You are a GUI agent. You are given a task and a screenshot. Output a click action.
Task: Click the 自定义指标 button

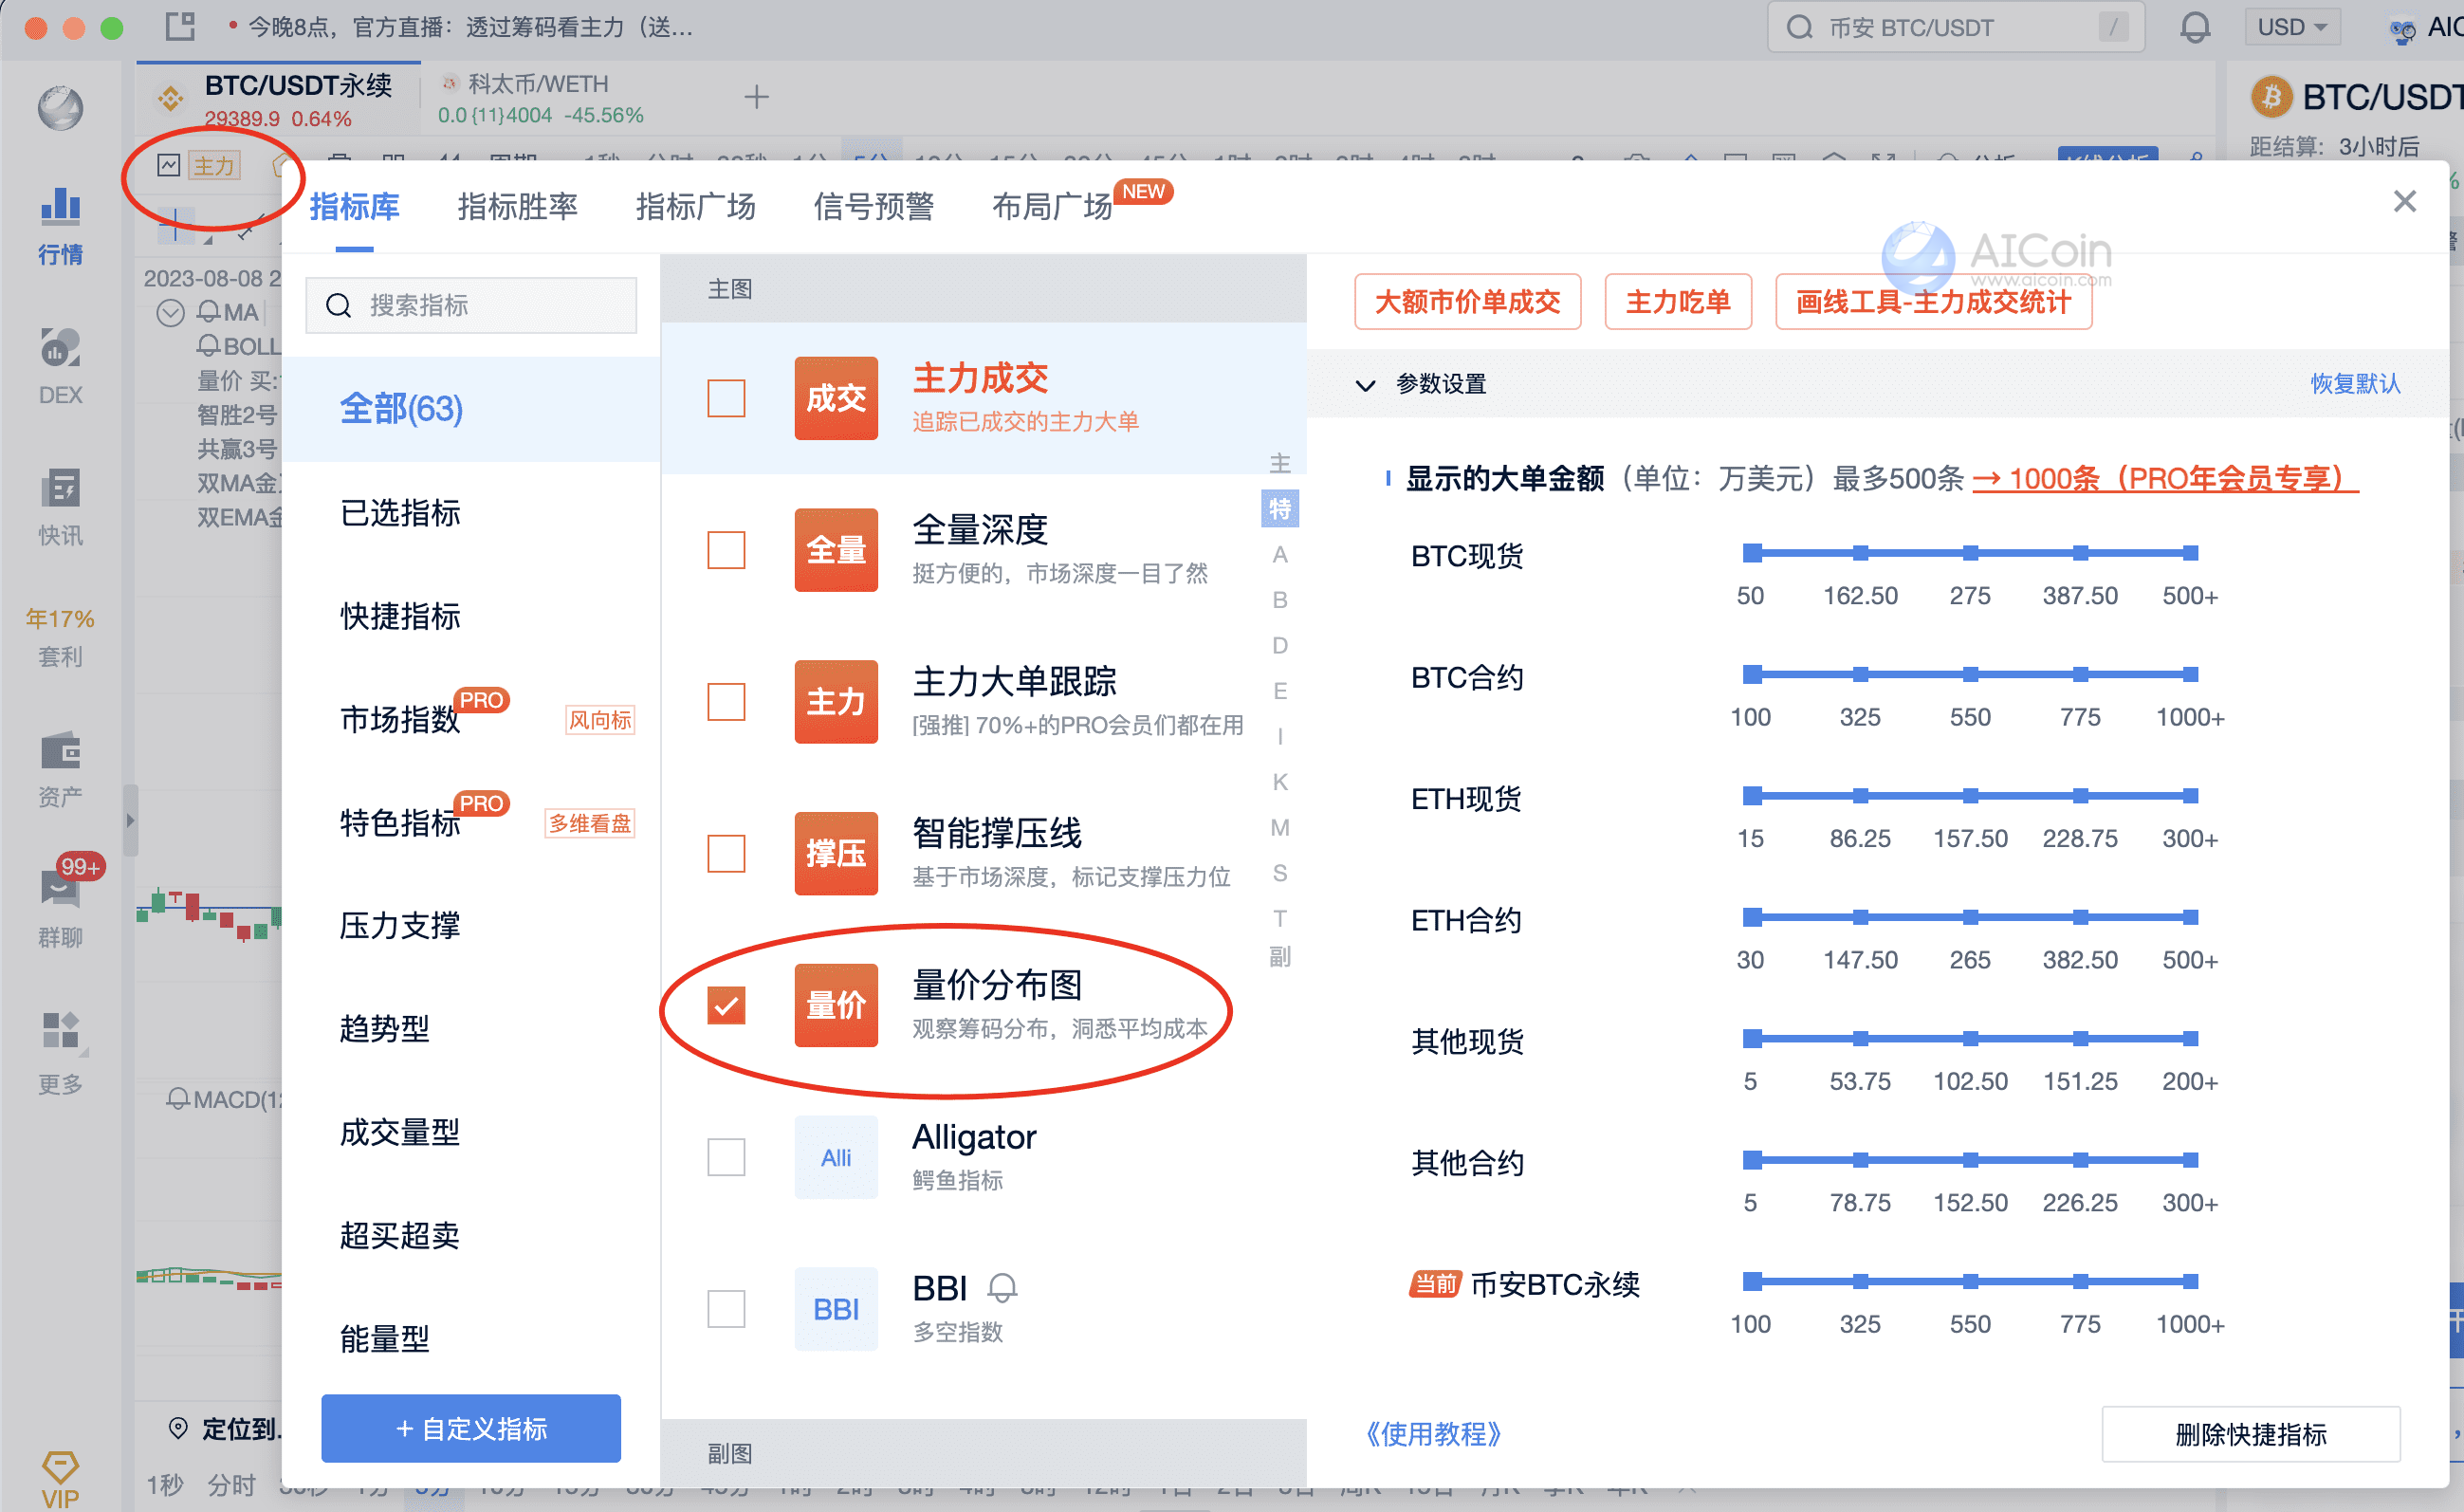[471, 1428]
